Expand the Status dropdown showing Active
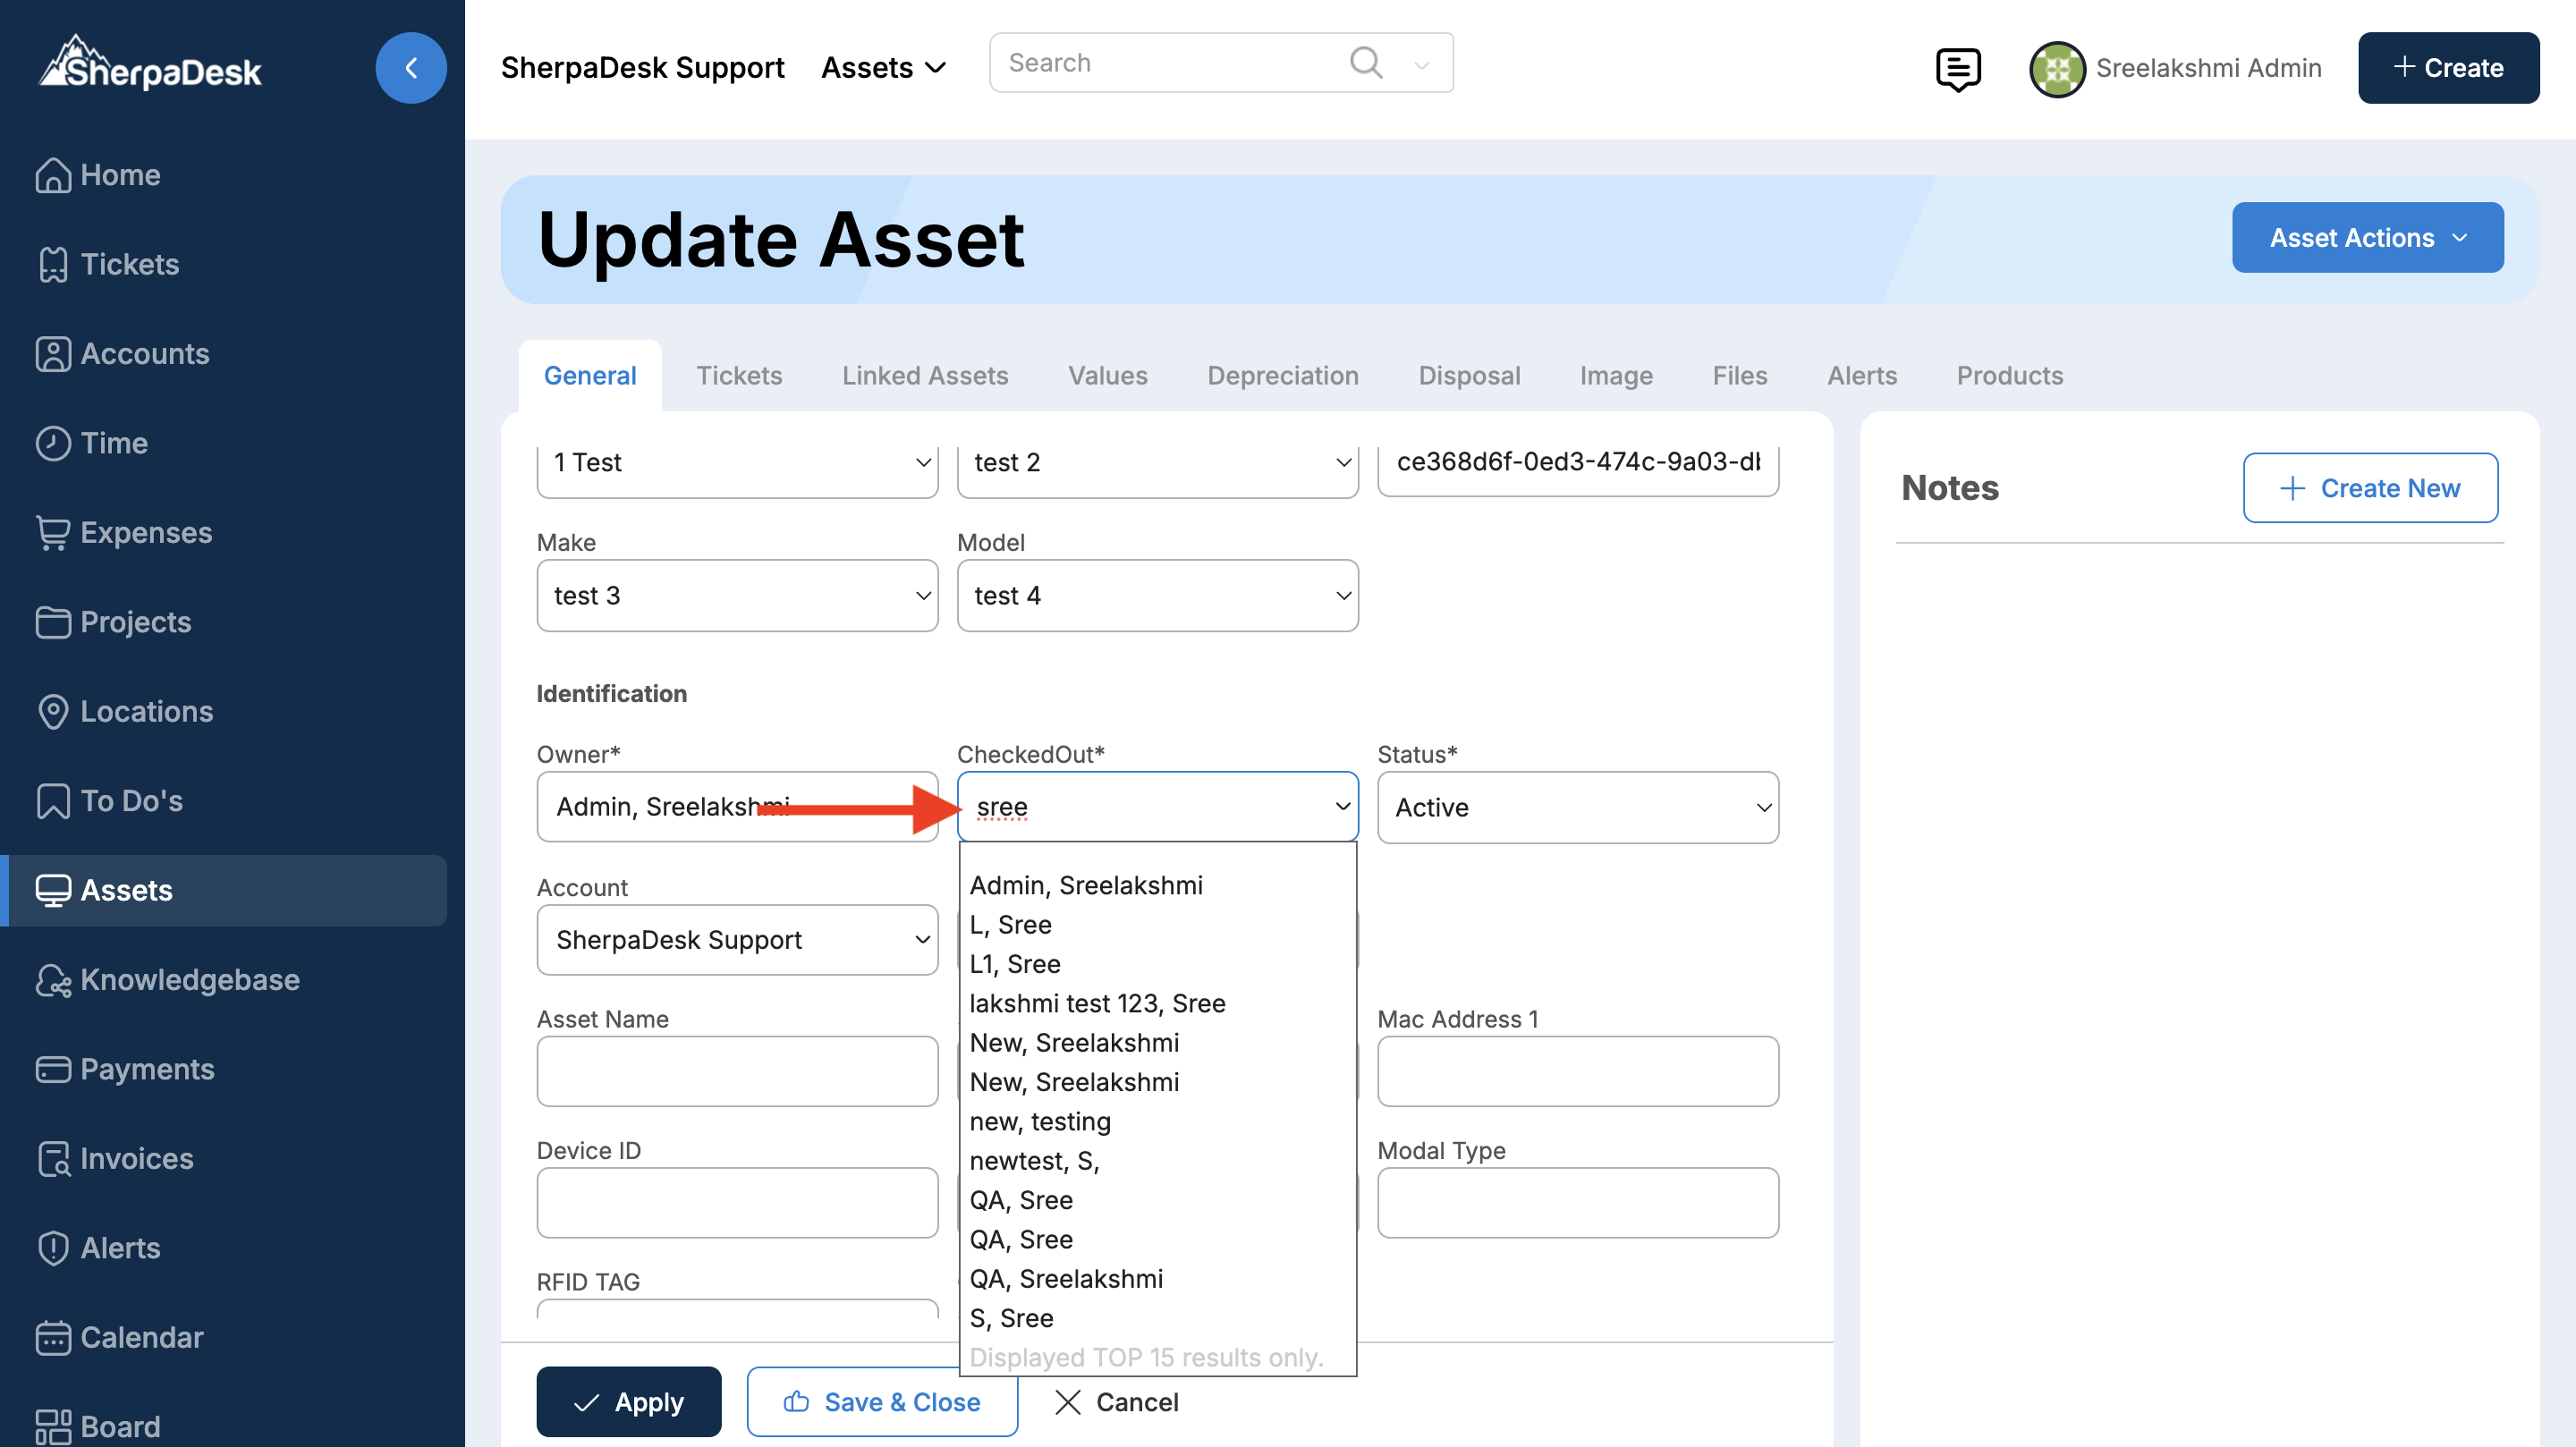 1577,807
